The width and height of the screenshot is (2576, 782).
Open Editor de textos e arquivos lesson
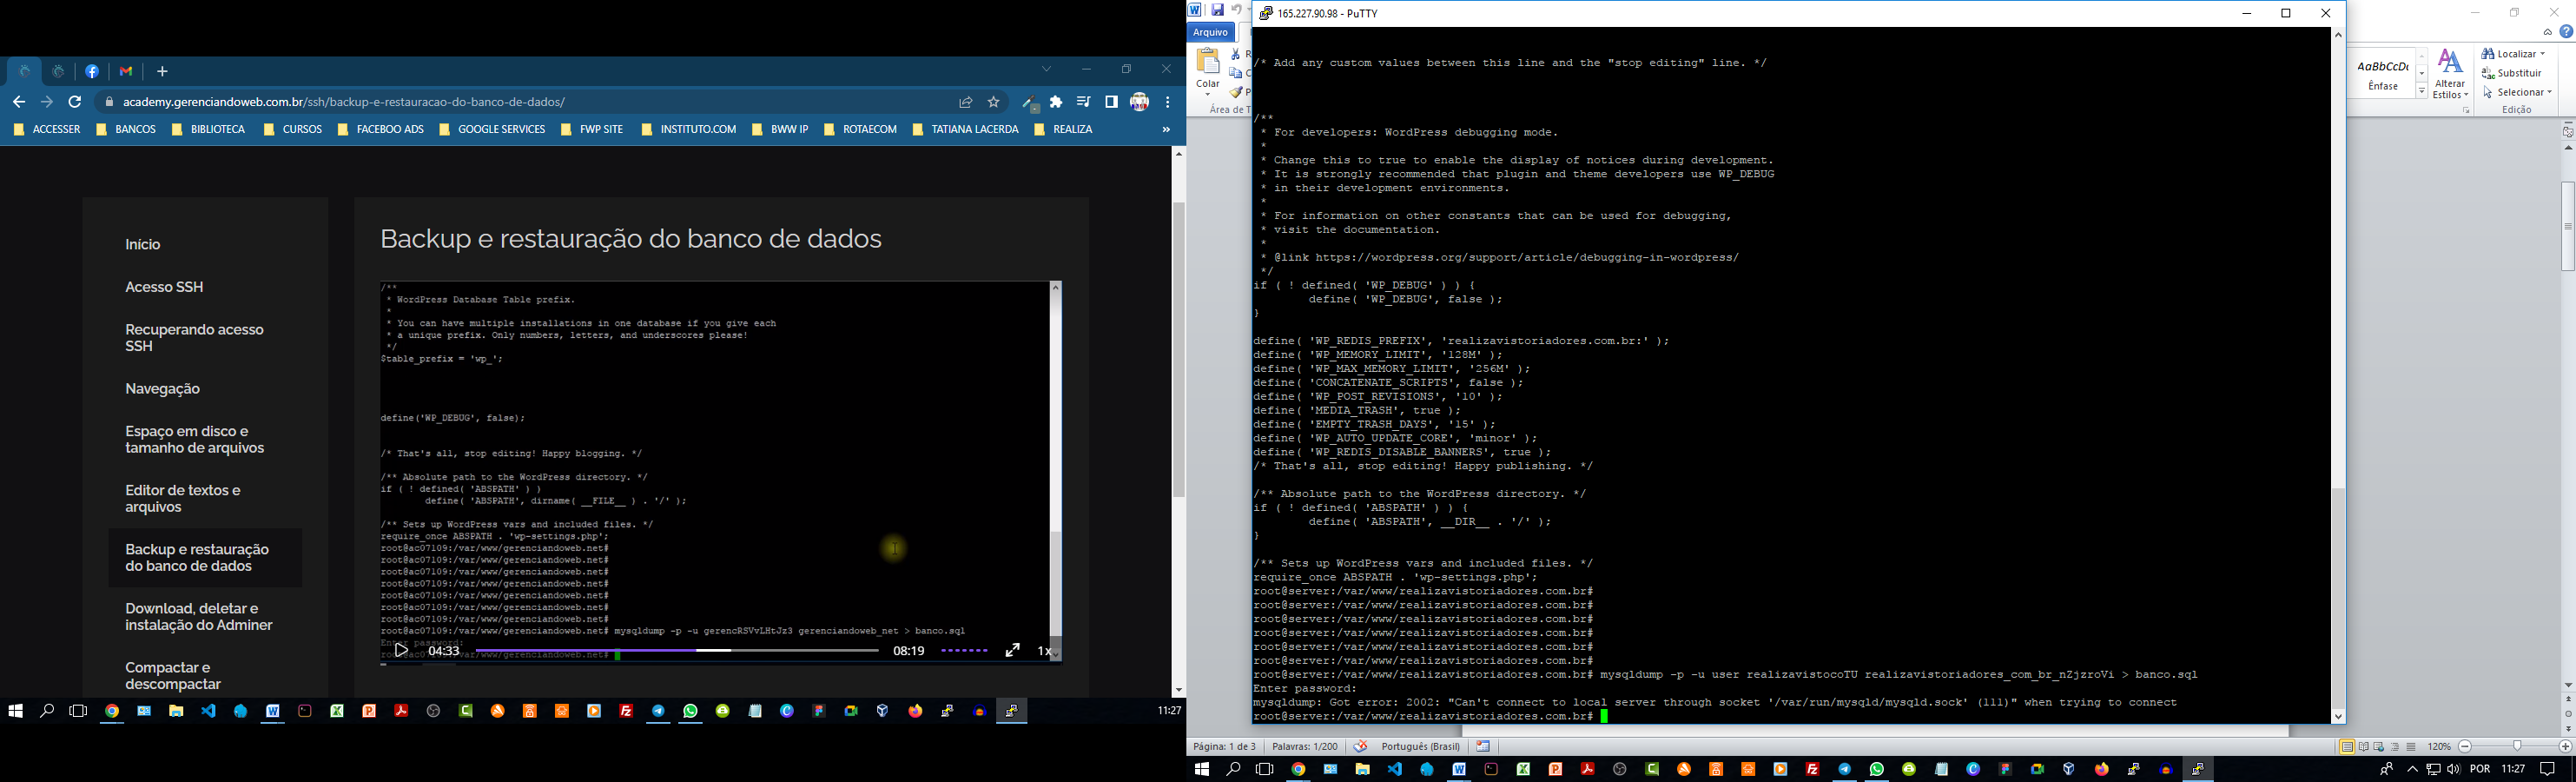click(183, 499)
